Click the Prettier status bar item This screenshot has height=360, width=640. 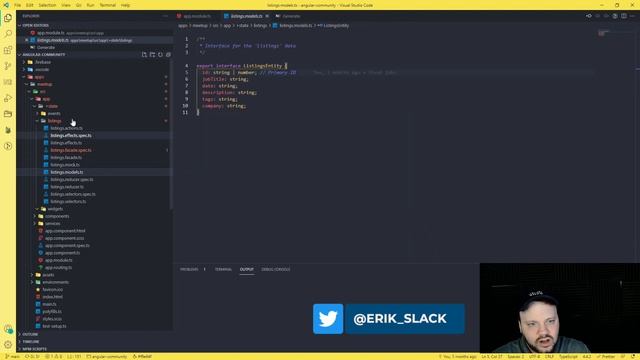tap(606, 356)
